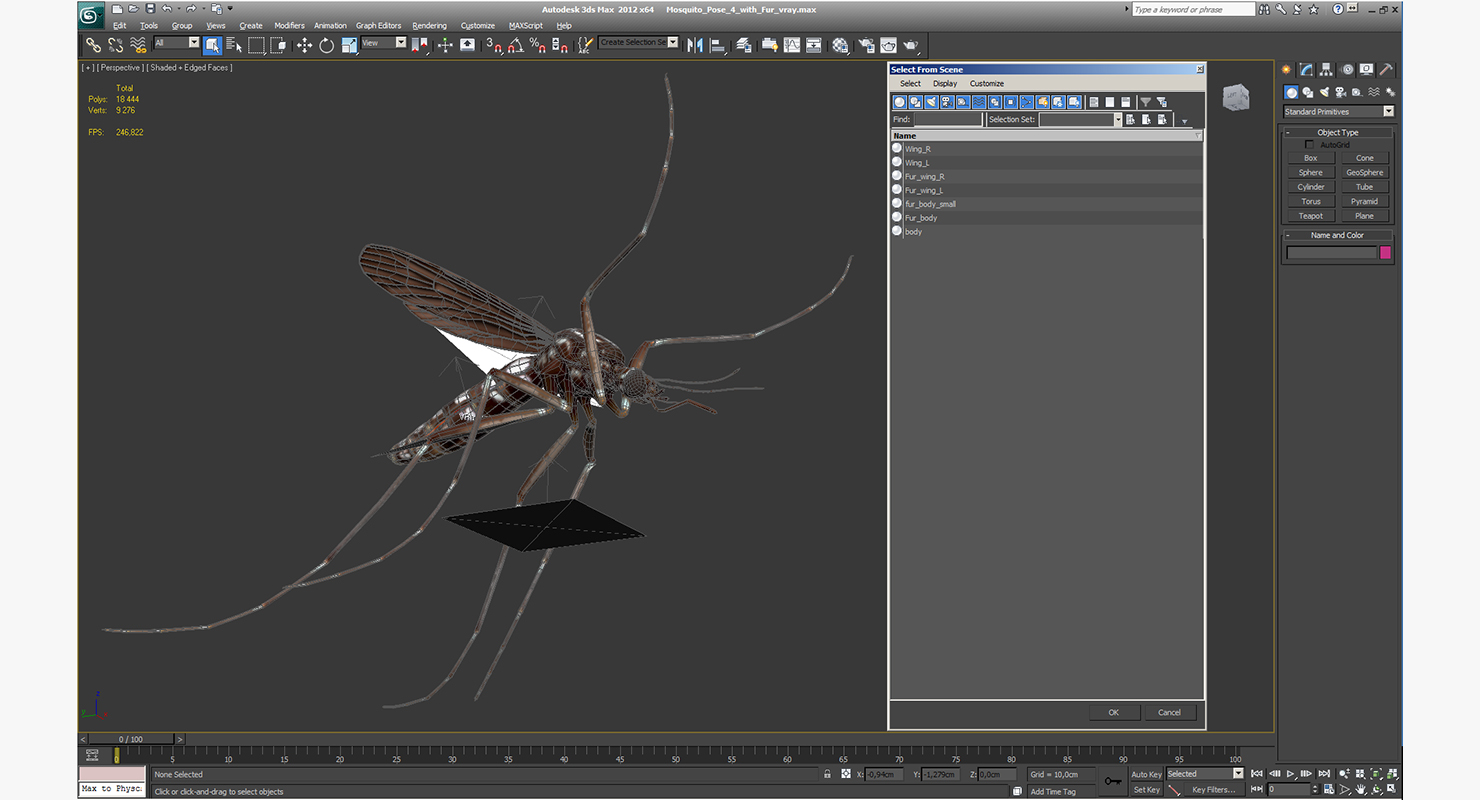The height and width of the screenshot is (800, 1480).
Task: Open the Customize menu in Select From Scene
Action: pos(987,84)
